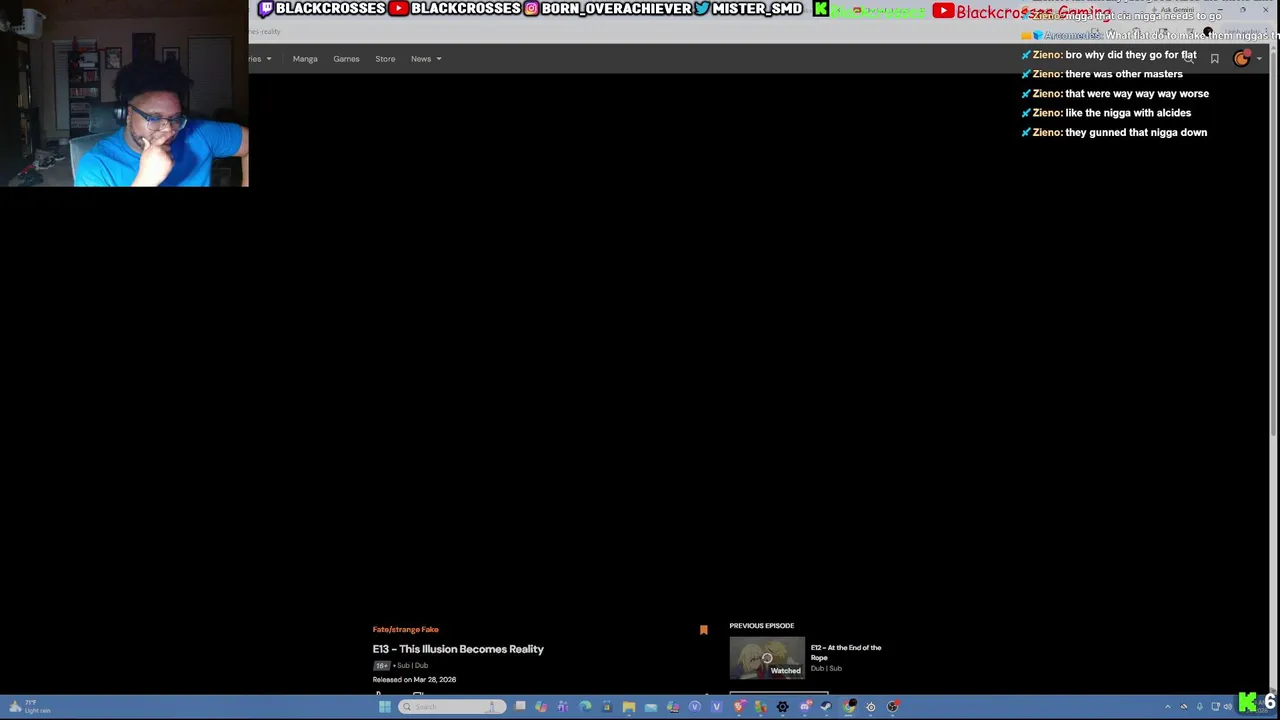Open the Microsoft Store taskbar icon

point(607,707)
